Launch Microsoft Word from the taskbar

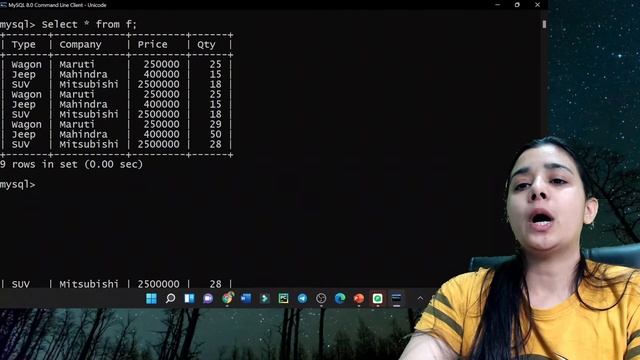click(246, 298)
